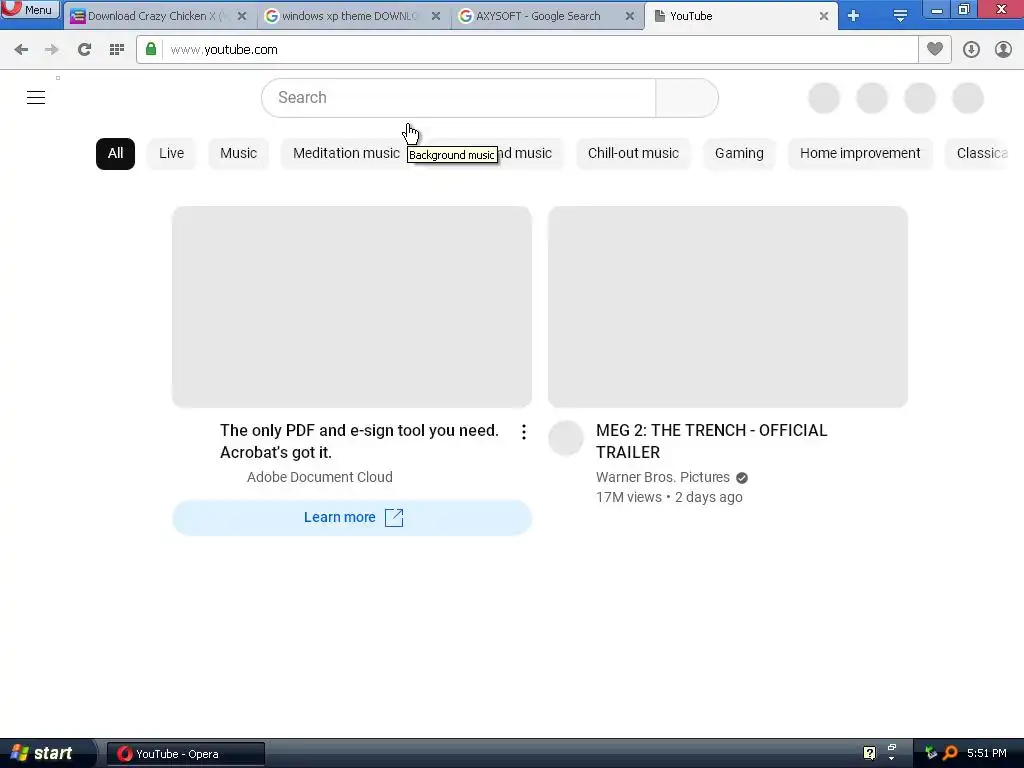The width and height of the screenshot is (1024, 768).
Task: Click the green security padlock icon
Action: click(151, 49)
